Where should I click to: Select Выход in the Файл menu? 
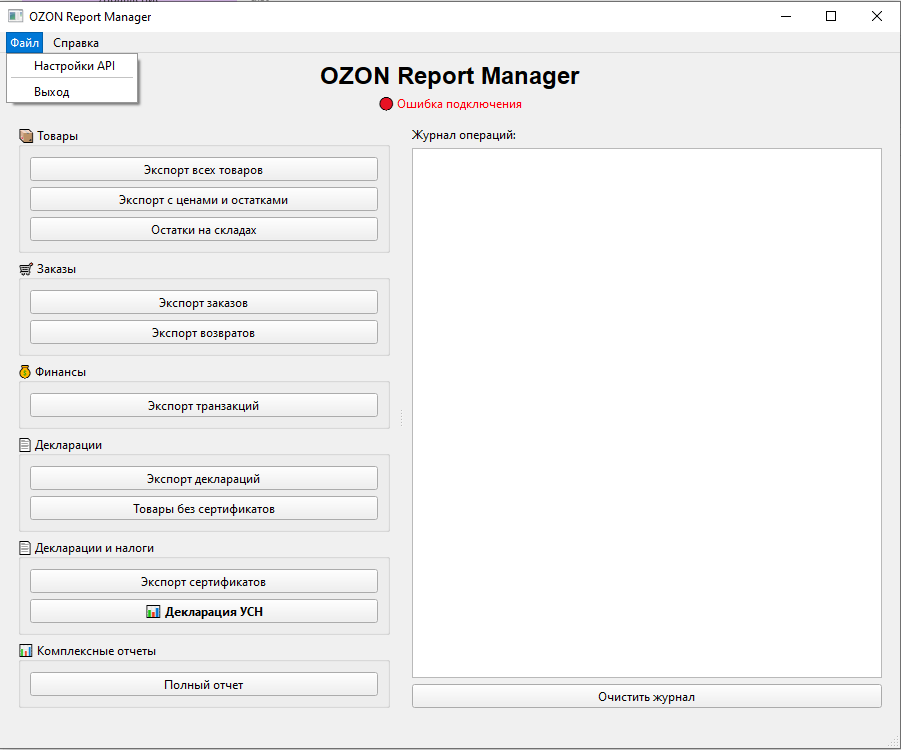[x=52, y=92]
